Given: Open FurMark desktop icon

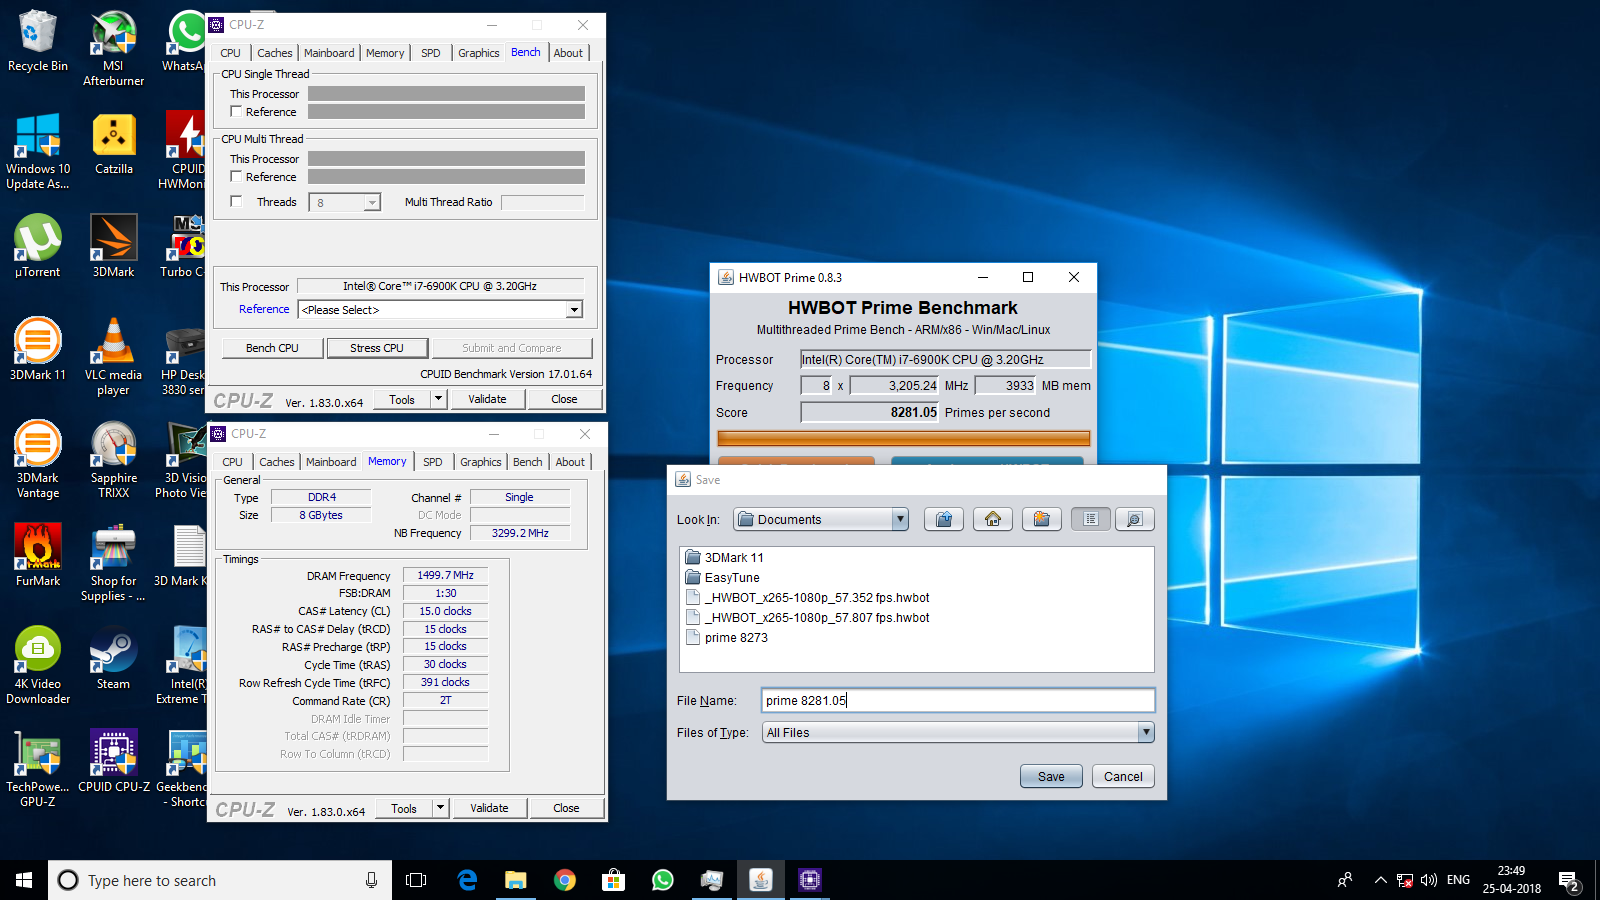Looking at the screenshot, I should click(38, 555).
